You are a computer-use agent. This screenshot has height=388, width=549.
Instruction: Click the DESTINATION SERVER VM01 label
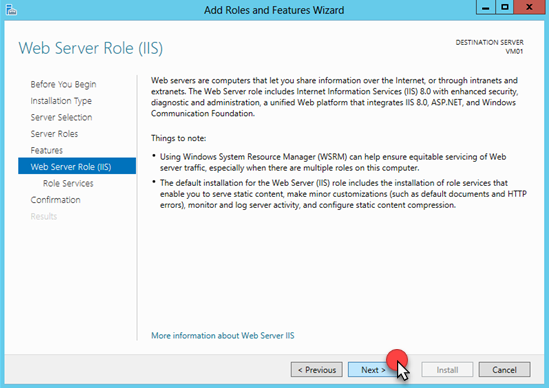(x=489, y=47)
